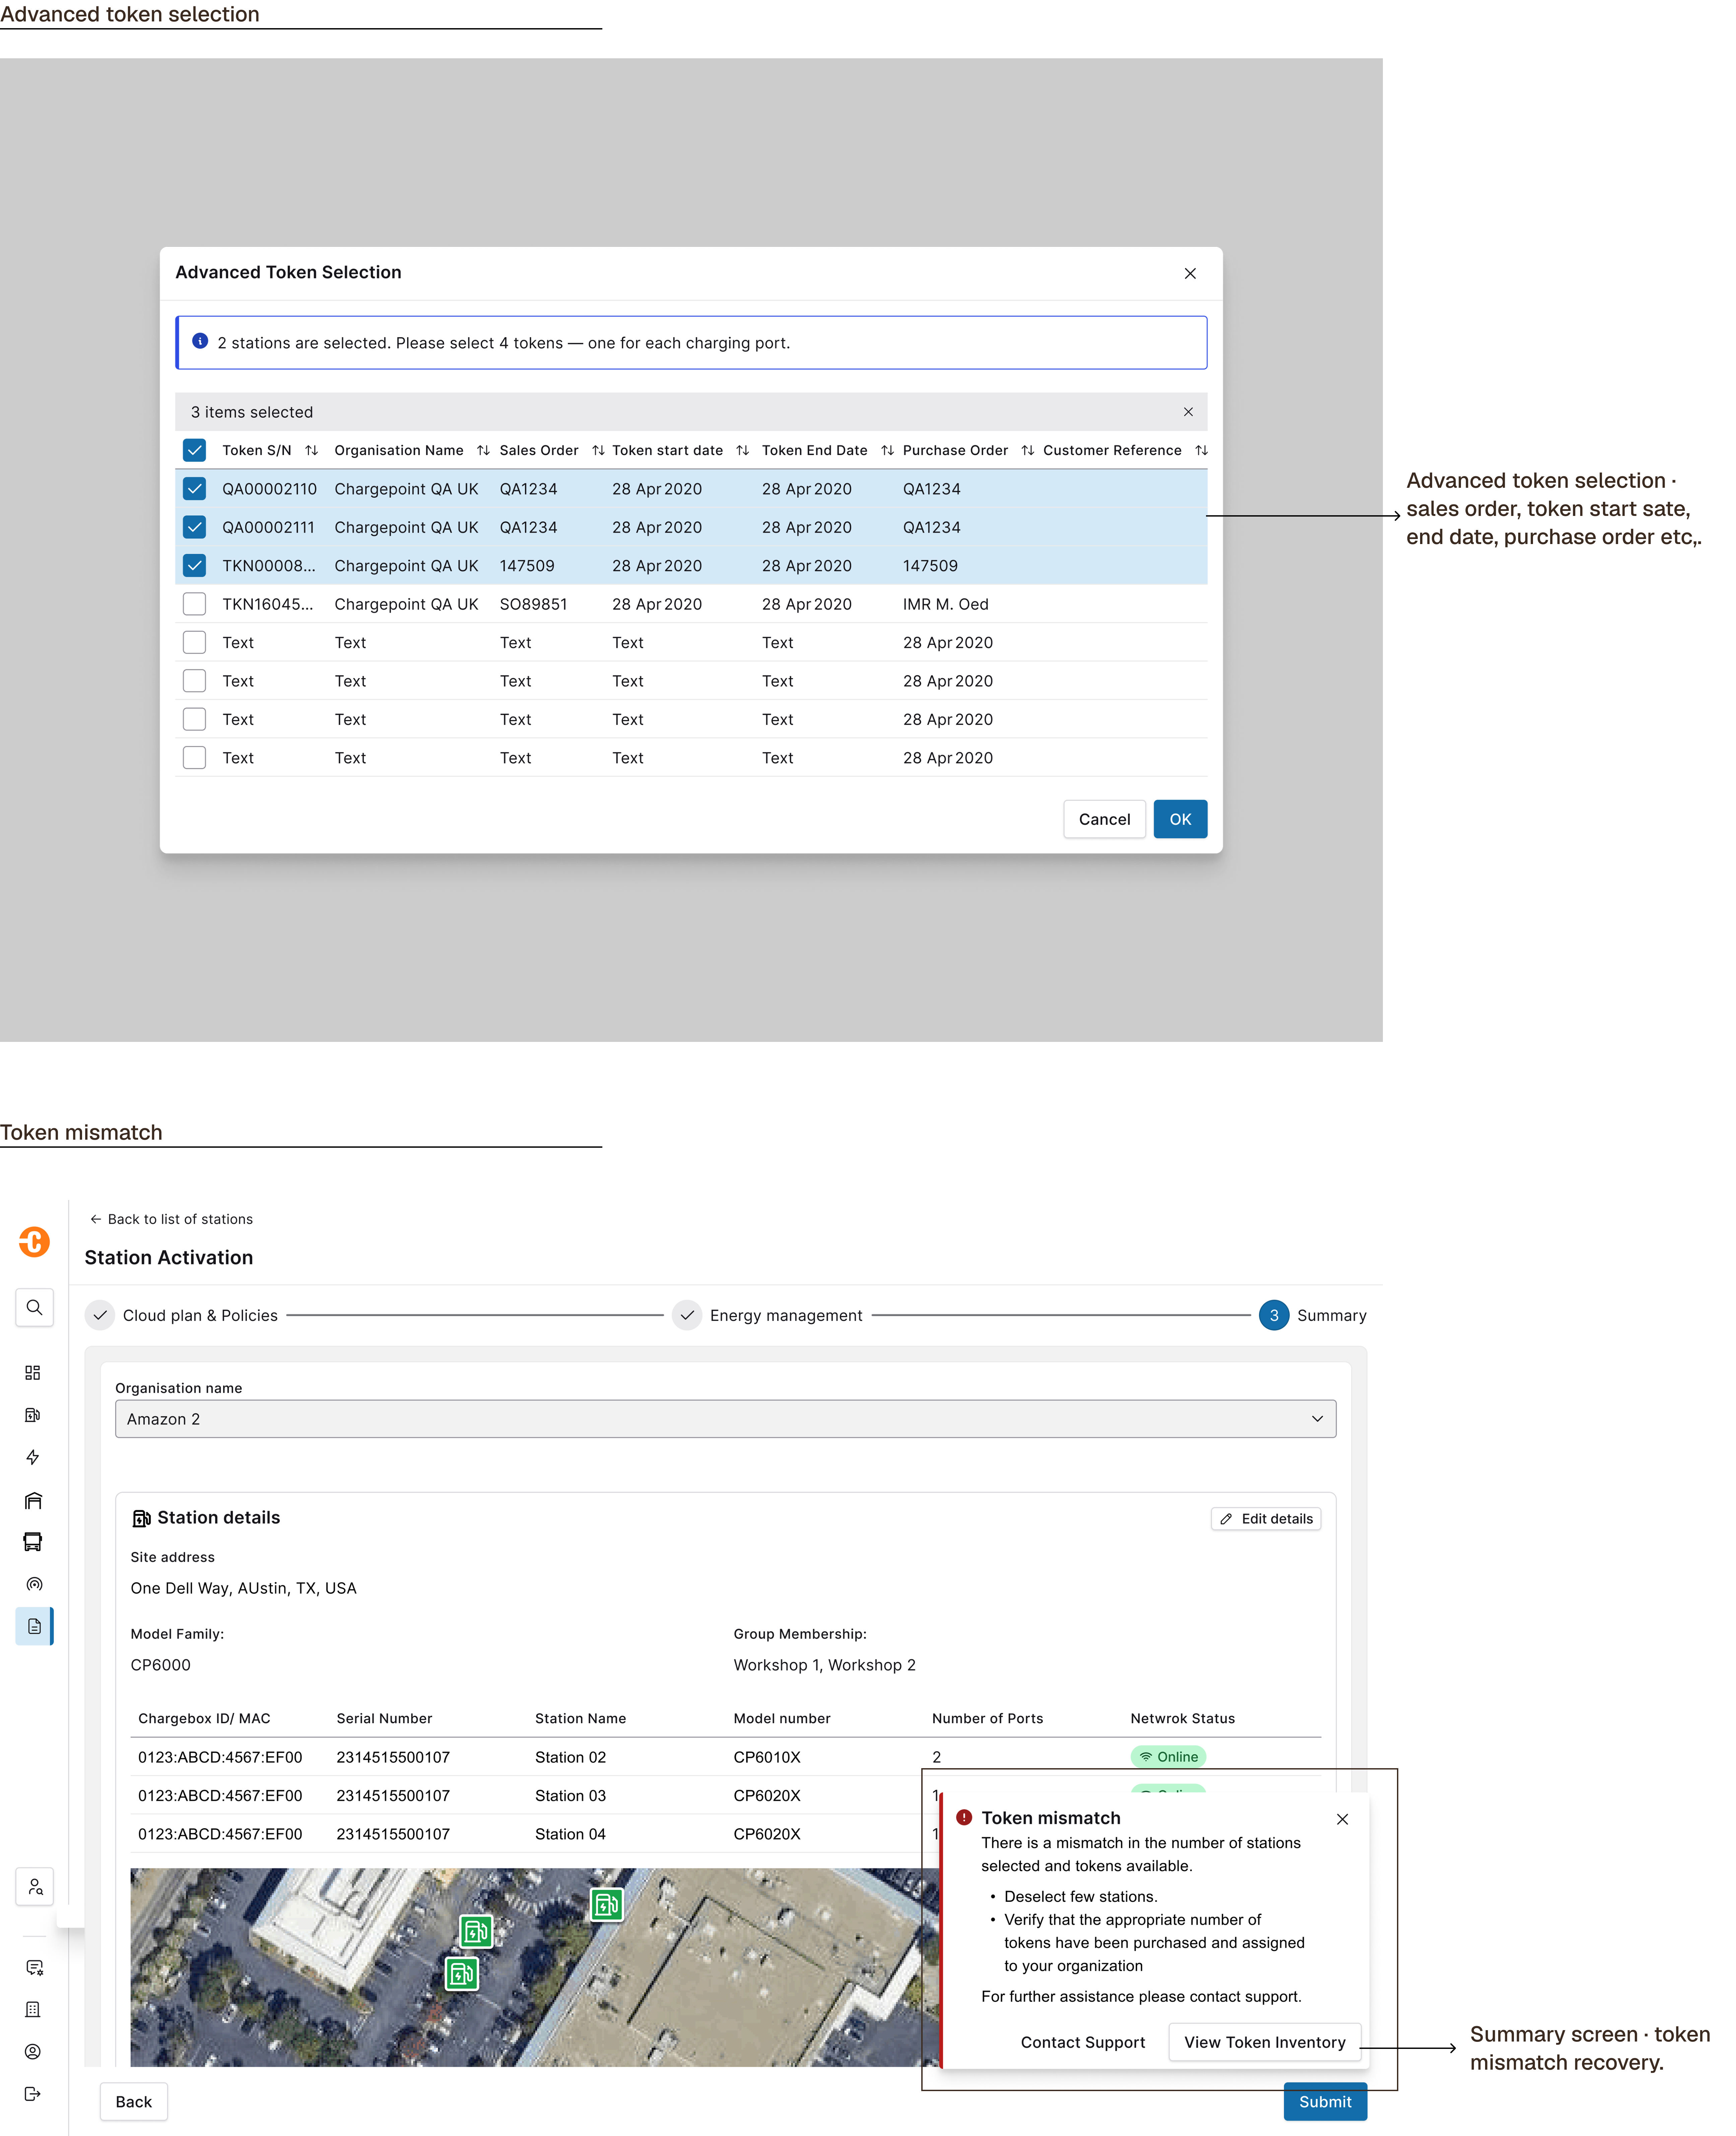This screenshot has height=2136, width=1736.
Task: Sort by Sales Order column arrows
Action: [x=598, y=450]
